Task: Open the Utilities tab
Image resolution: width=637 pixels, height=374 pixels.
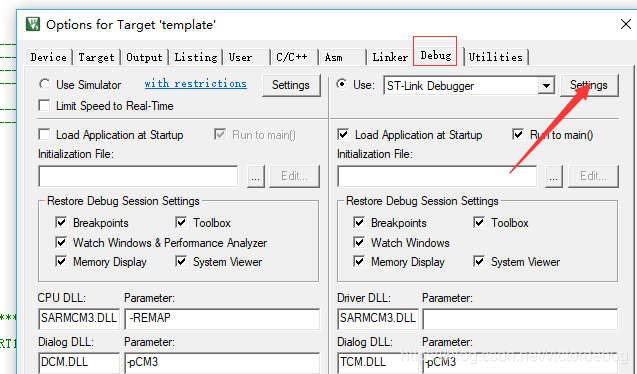Action: click(x=496, y=57)
